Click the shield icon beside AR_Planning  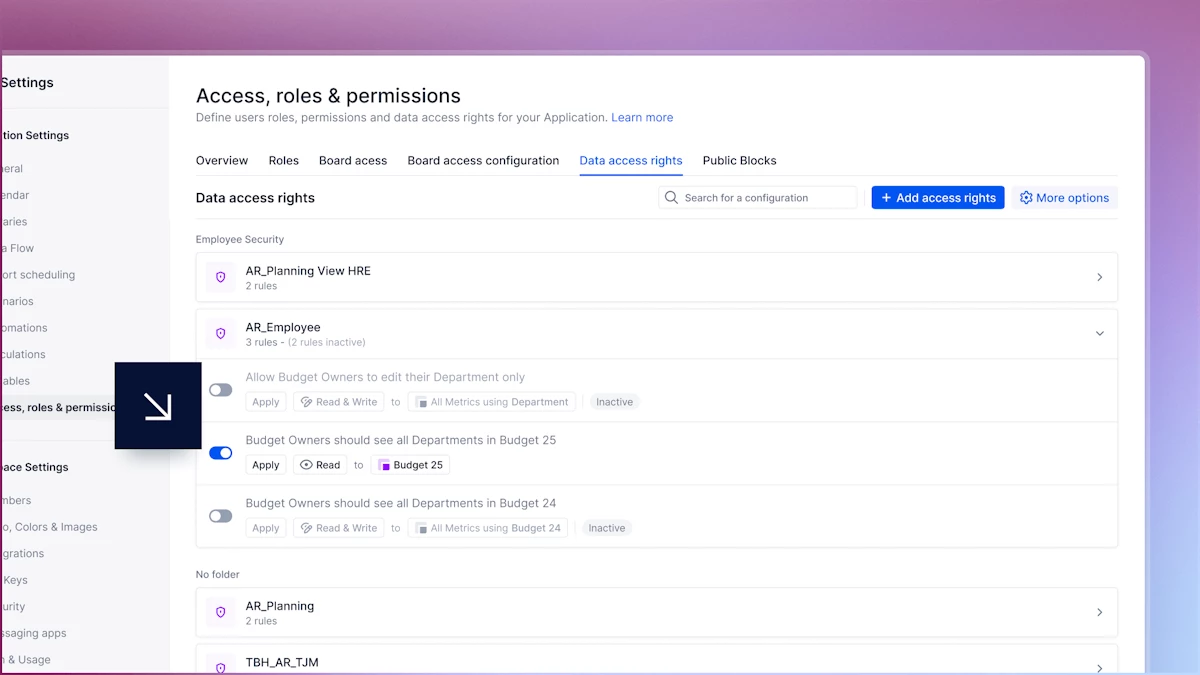tap(221, 612)
